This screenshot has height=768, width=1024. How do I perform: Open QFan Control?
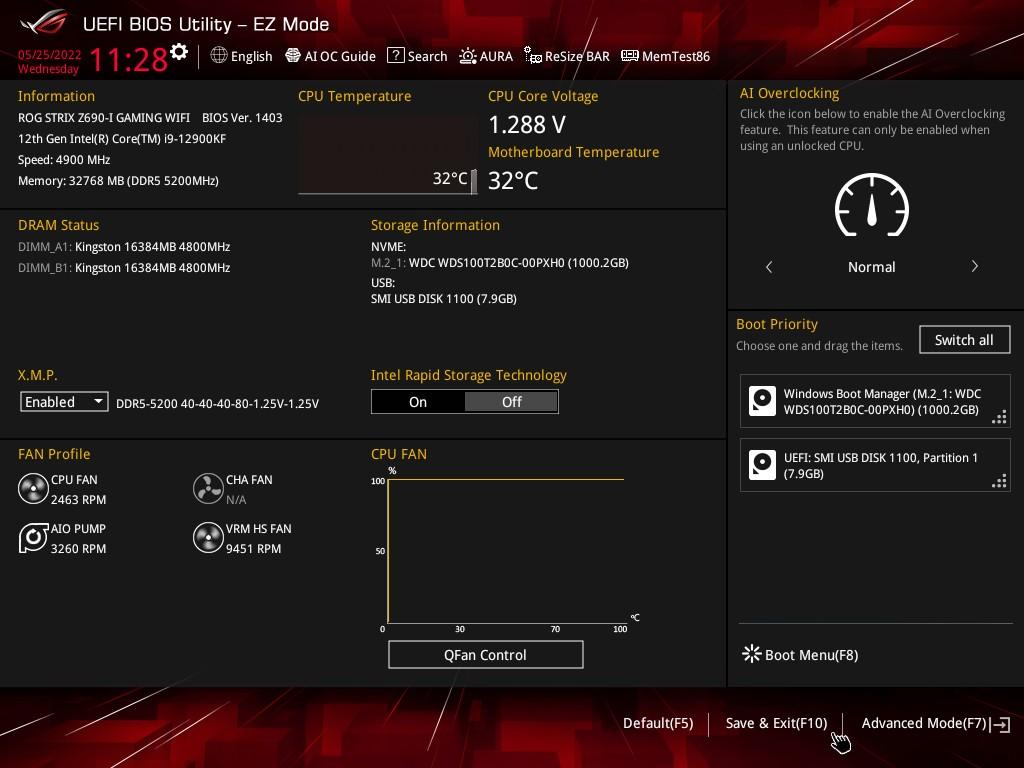click(485, 655)
